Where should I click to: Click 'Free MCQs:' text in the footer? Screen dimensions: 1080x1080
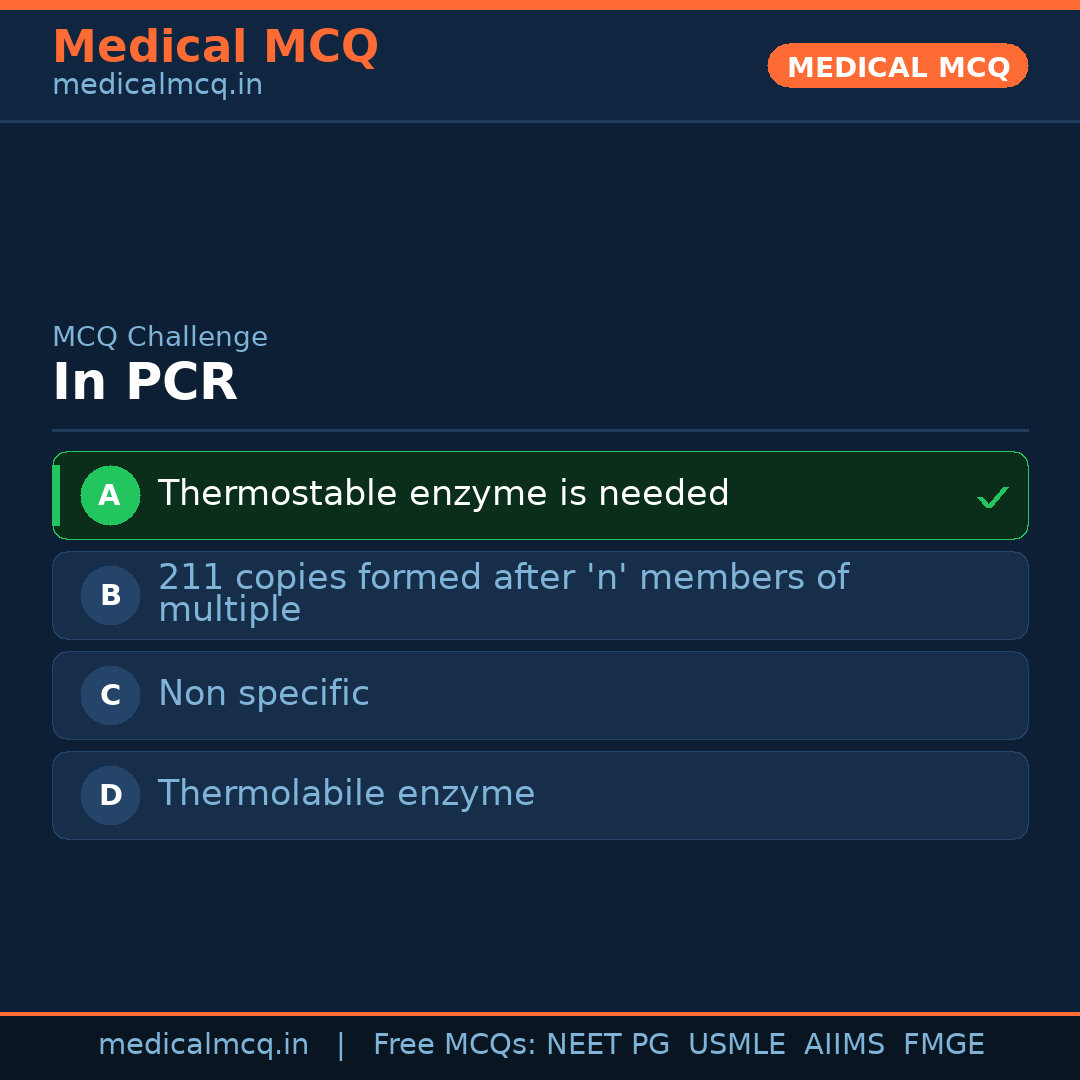[454, 1045]
